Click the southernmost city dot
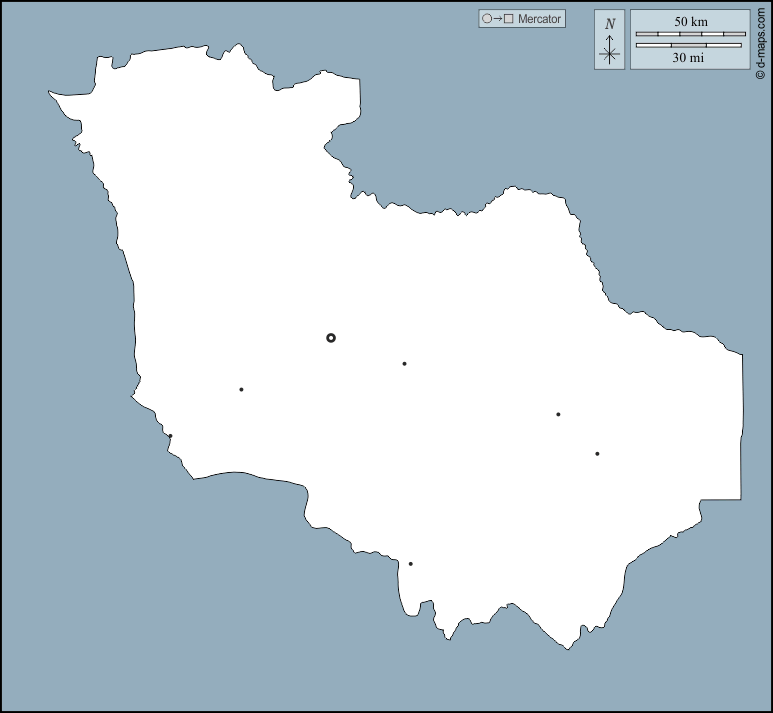Image resolution: width=773 pixels, height=713 pixels. point(410,564)
